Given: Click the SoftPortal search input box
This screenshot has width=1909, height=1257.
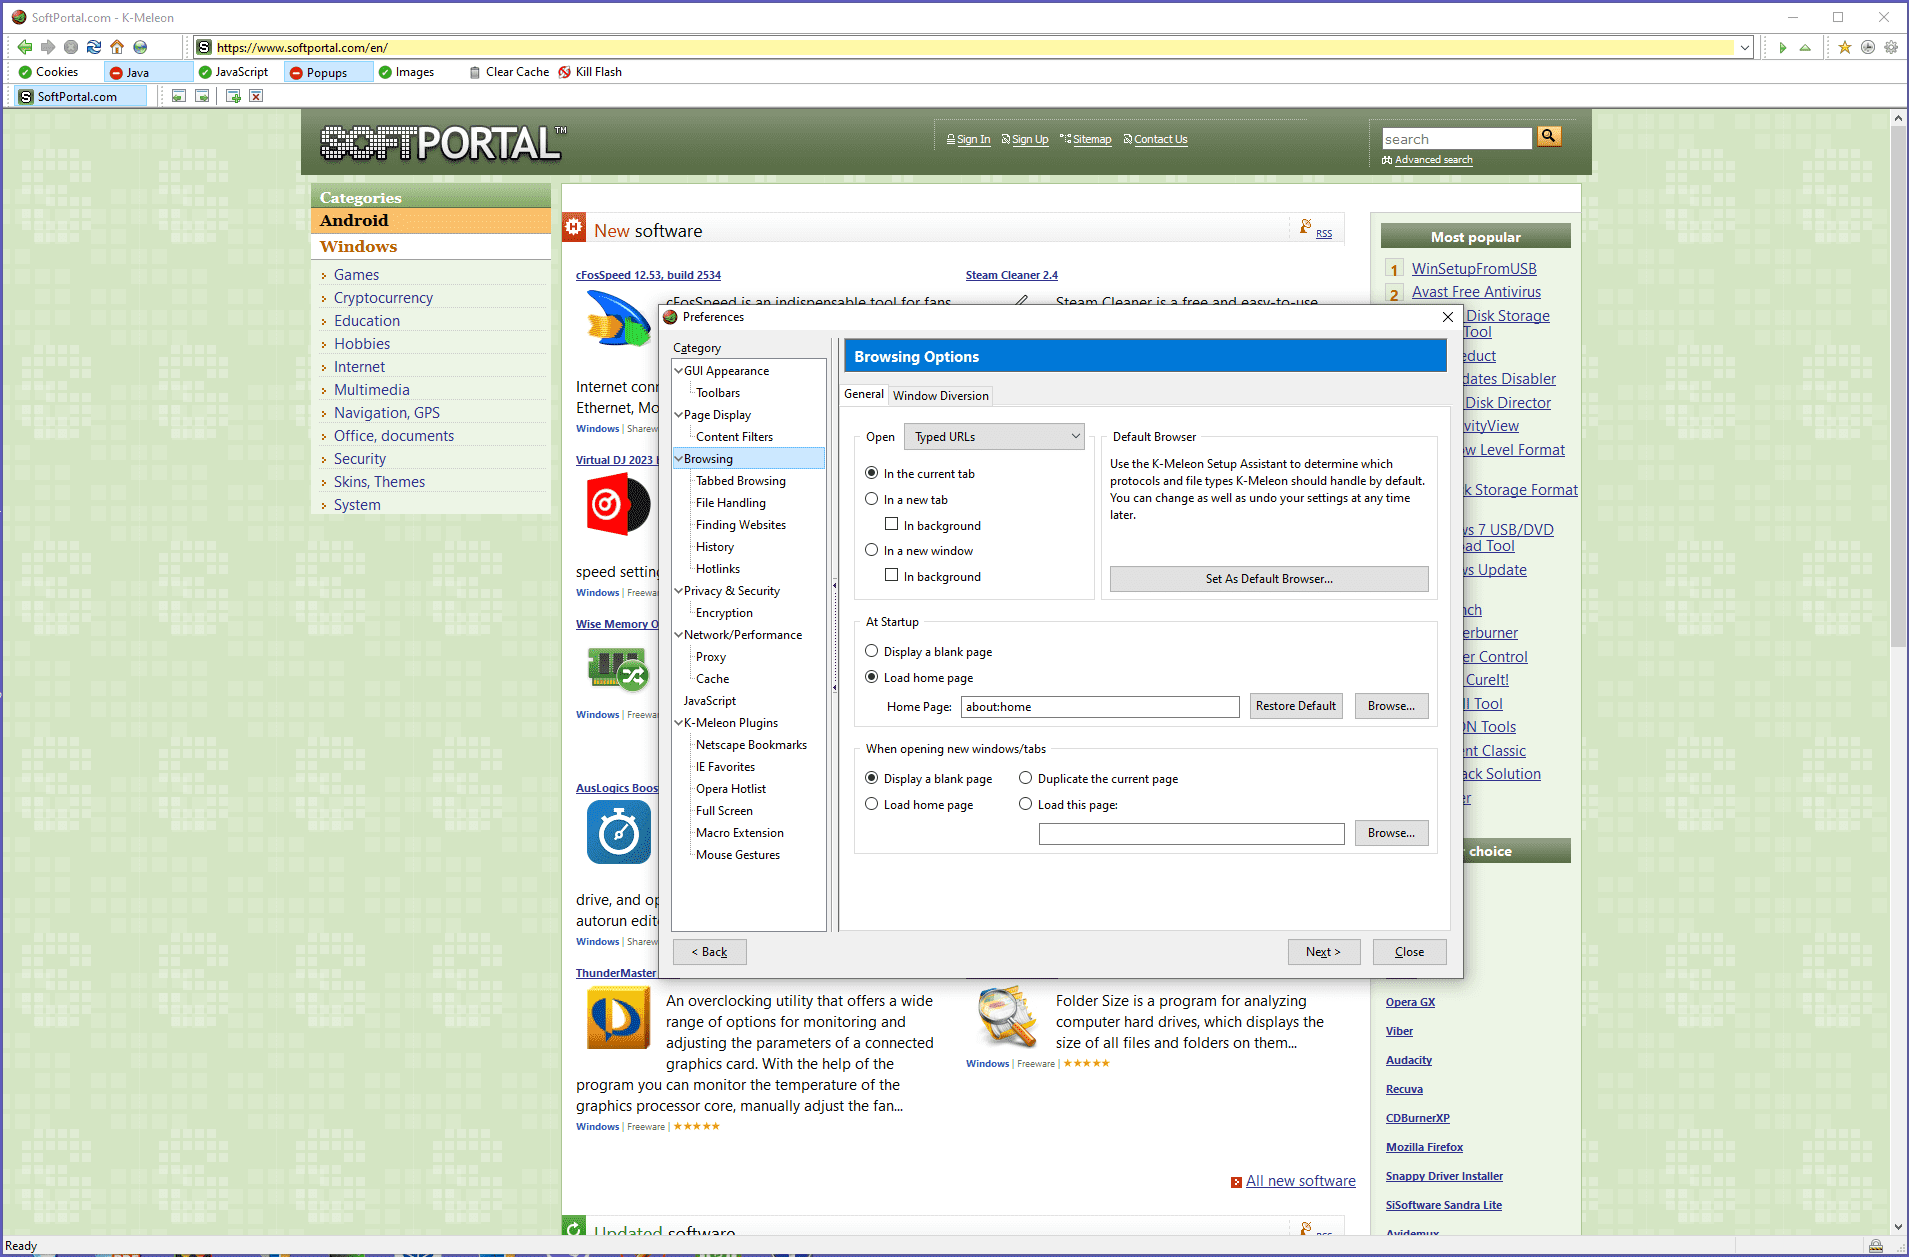Looking at the screenshot, I should tap(1457, 139).
